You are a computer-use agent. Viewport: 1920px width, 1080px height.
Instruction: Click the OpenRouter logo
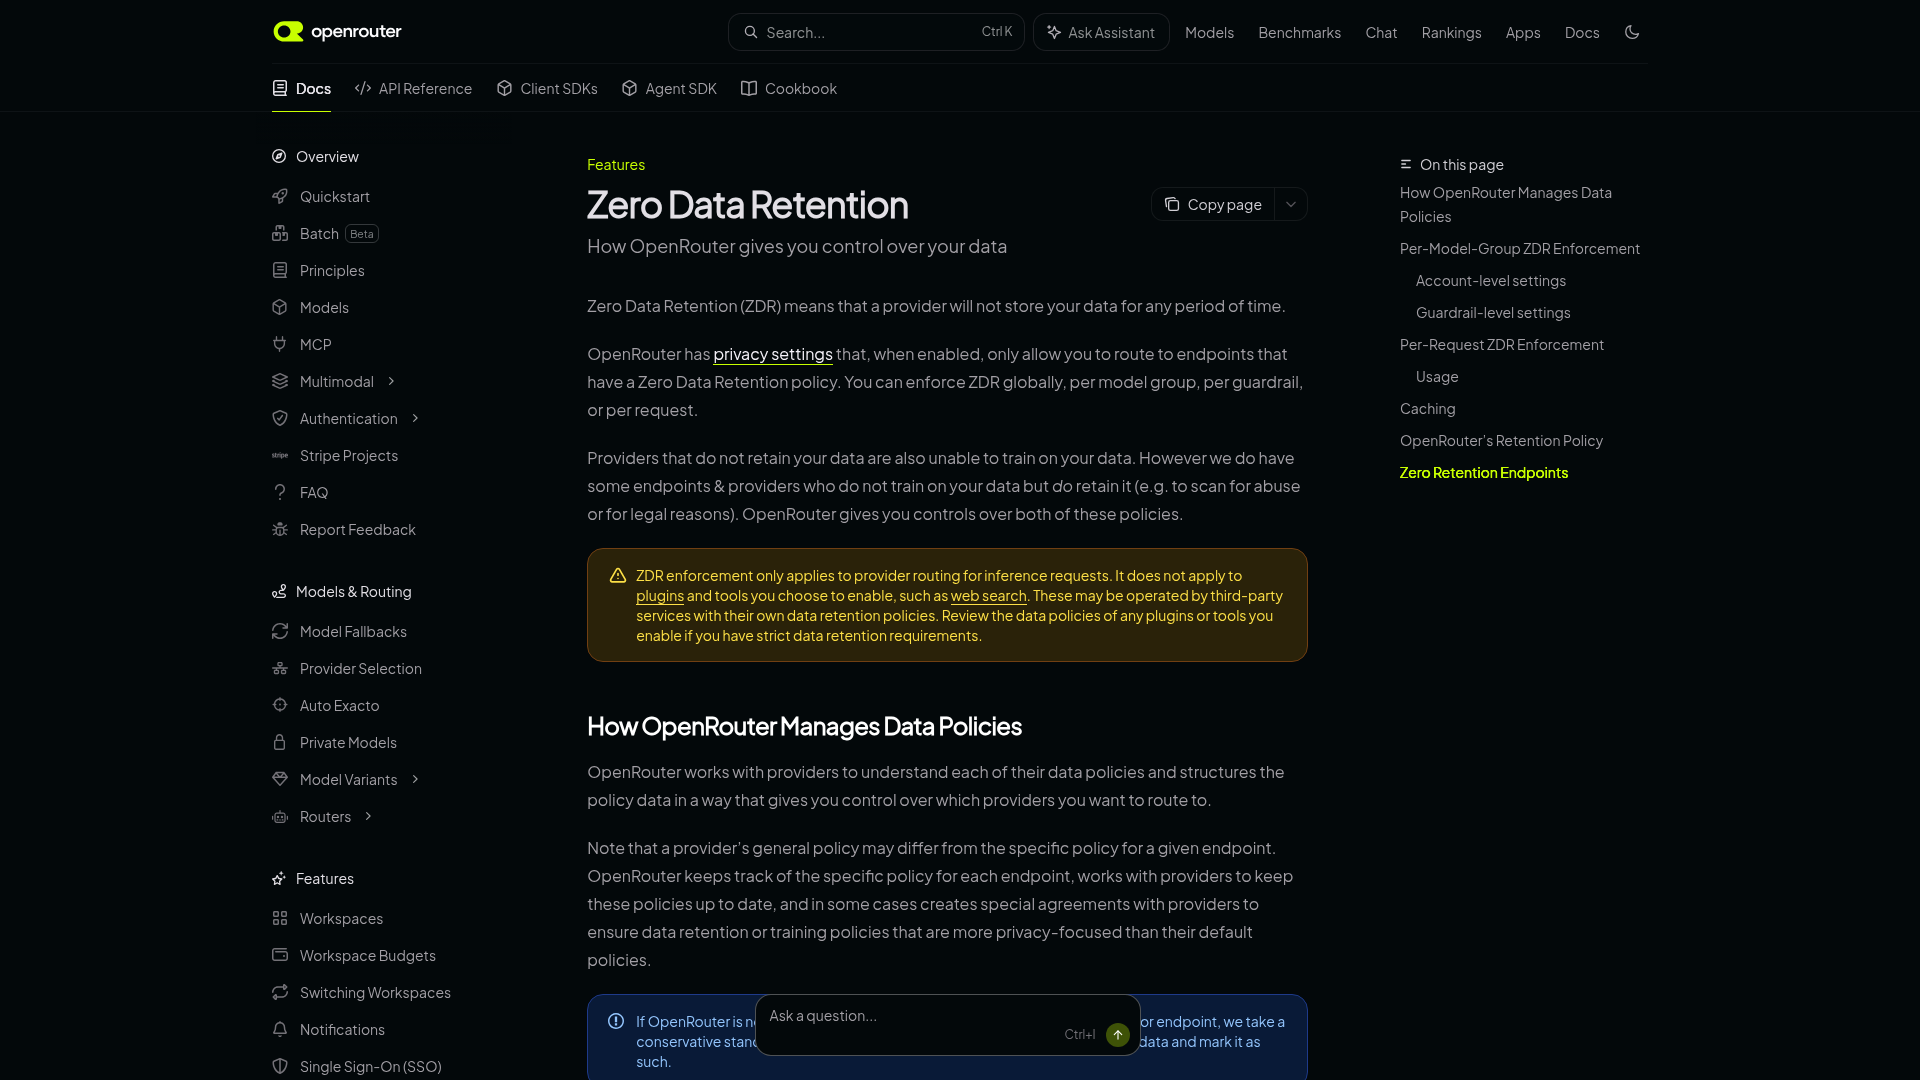click(x=337, y=32)
